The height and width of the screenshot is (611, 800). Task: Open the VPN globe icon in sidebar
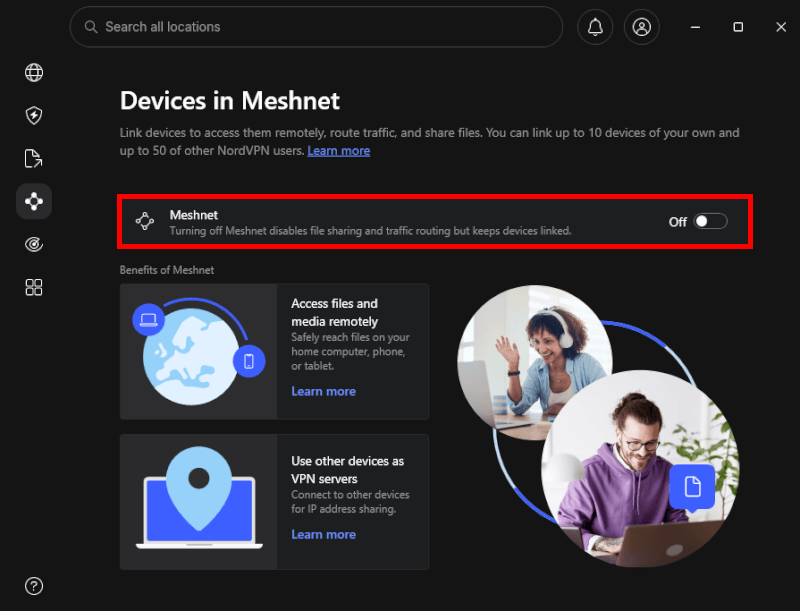pos(34,72)
